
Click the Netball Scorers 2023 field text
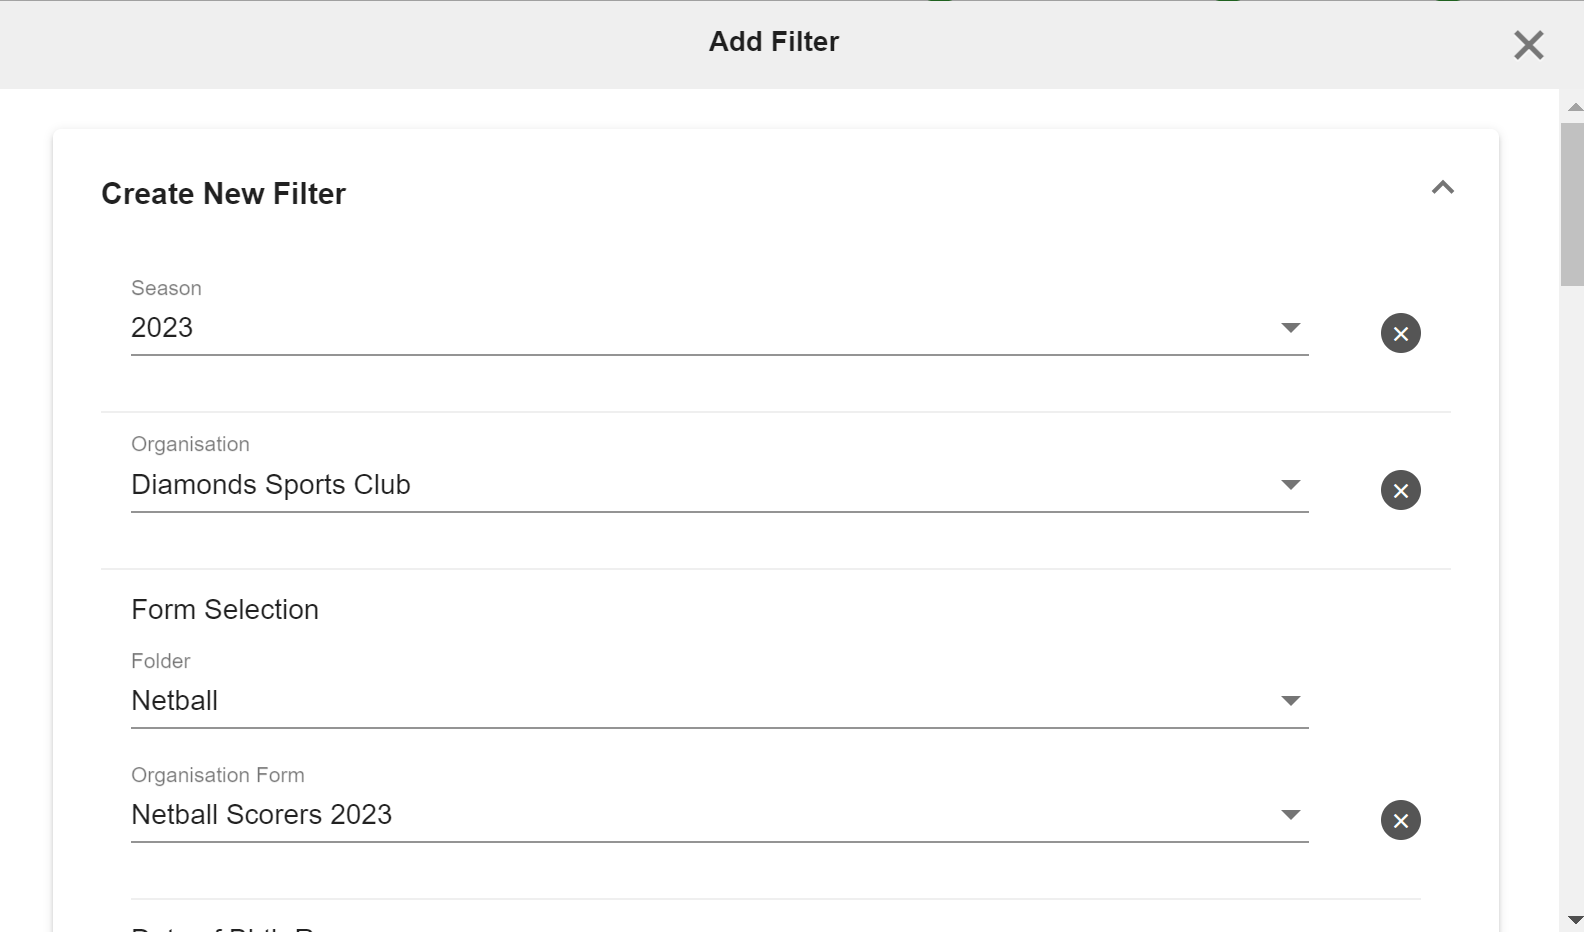click(262, 815)
